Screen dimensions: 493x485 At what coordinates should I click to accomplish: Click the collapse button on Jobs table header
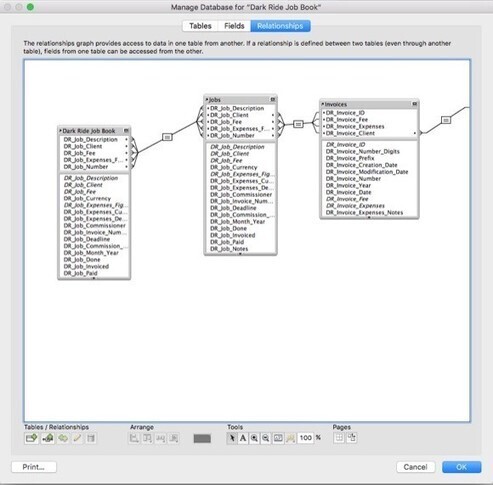pos(273,99)
